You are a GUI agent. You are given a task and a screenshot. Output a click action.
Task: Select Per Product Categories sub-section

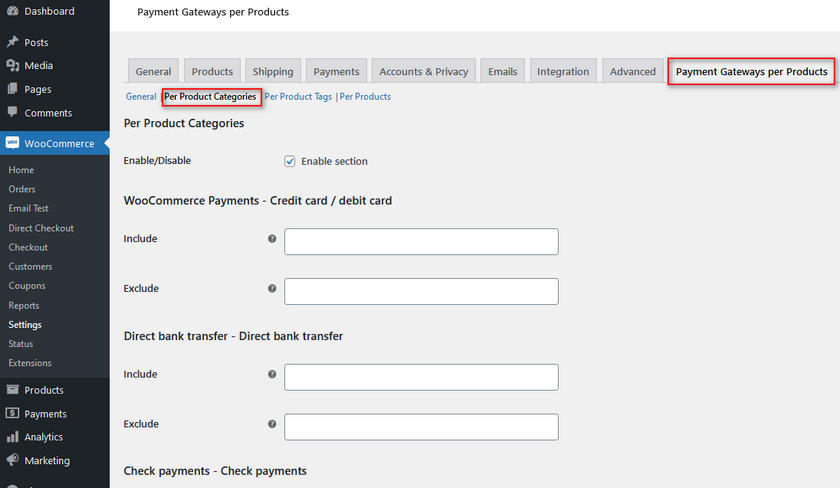click(x=210, y=96)
